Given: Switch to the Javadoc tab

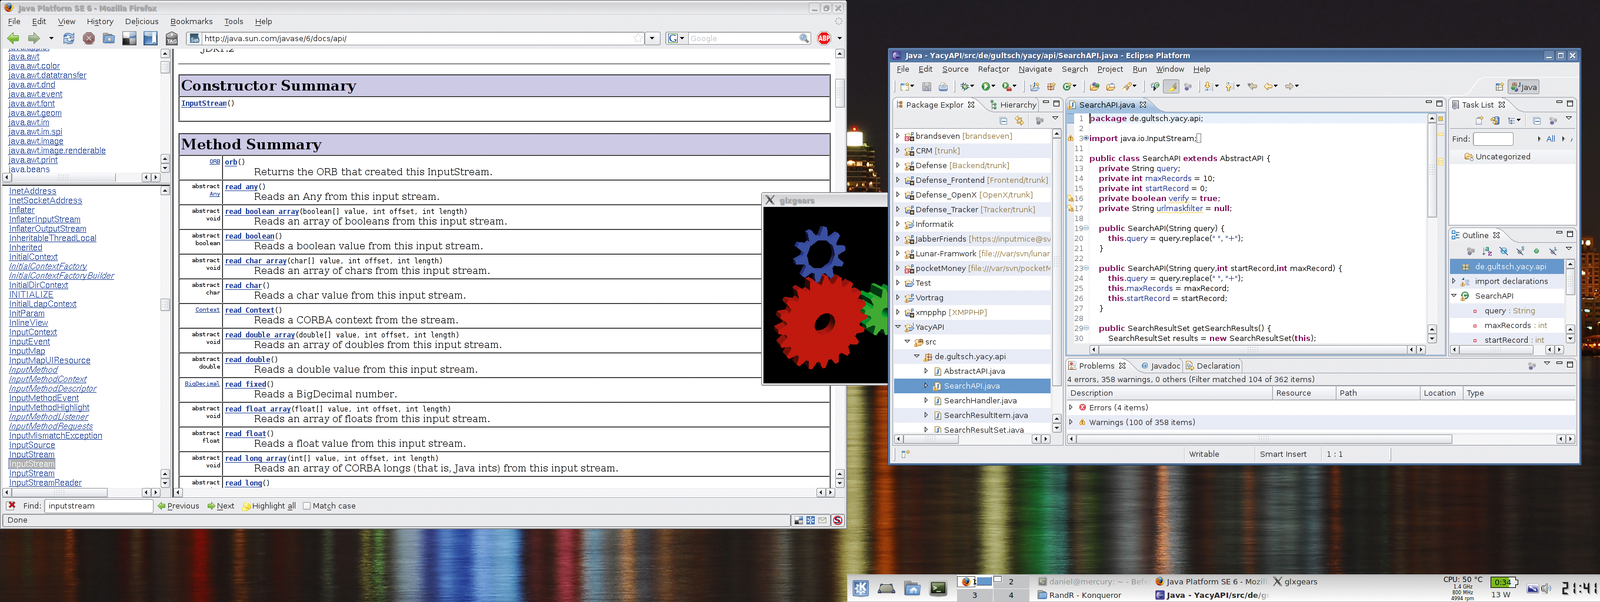Looking at the screenshot, I should [1160, 366].
